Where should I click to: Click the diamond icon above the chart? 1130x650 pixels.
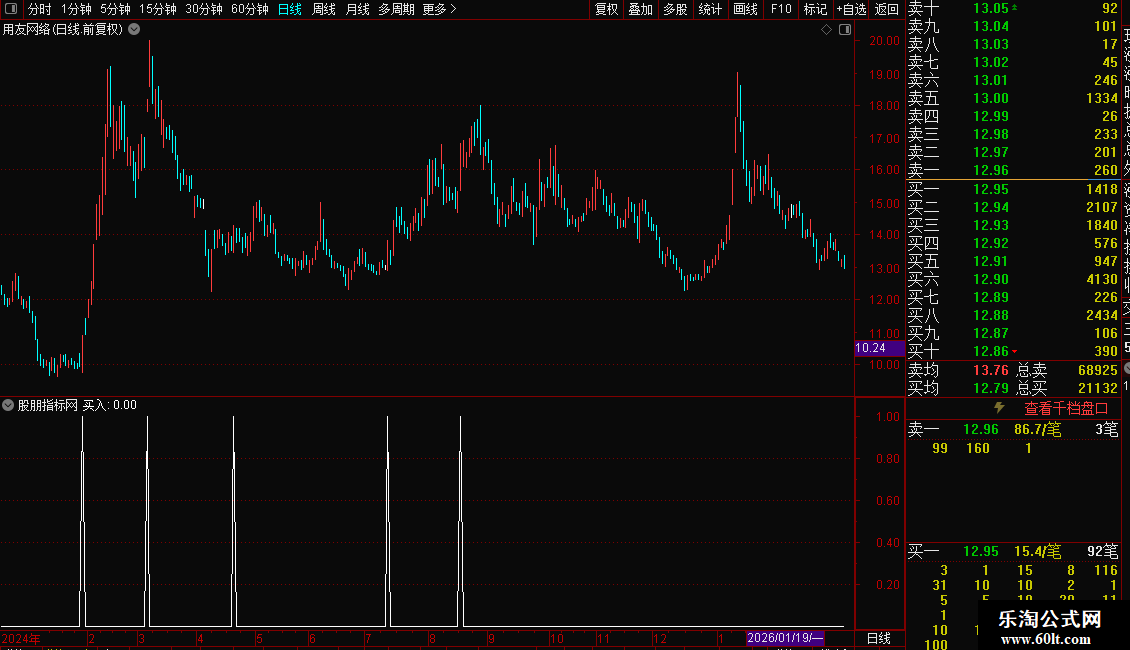click(x=827, y=30)
